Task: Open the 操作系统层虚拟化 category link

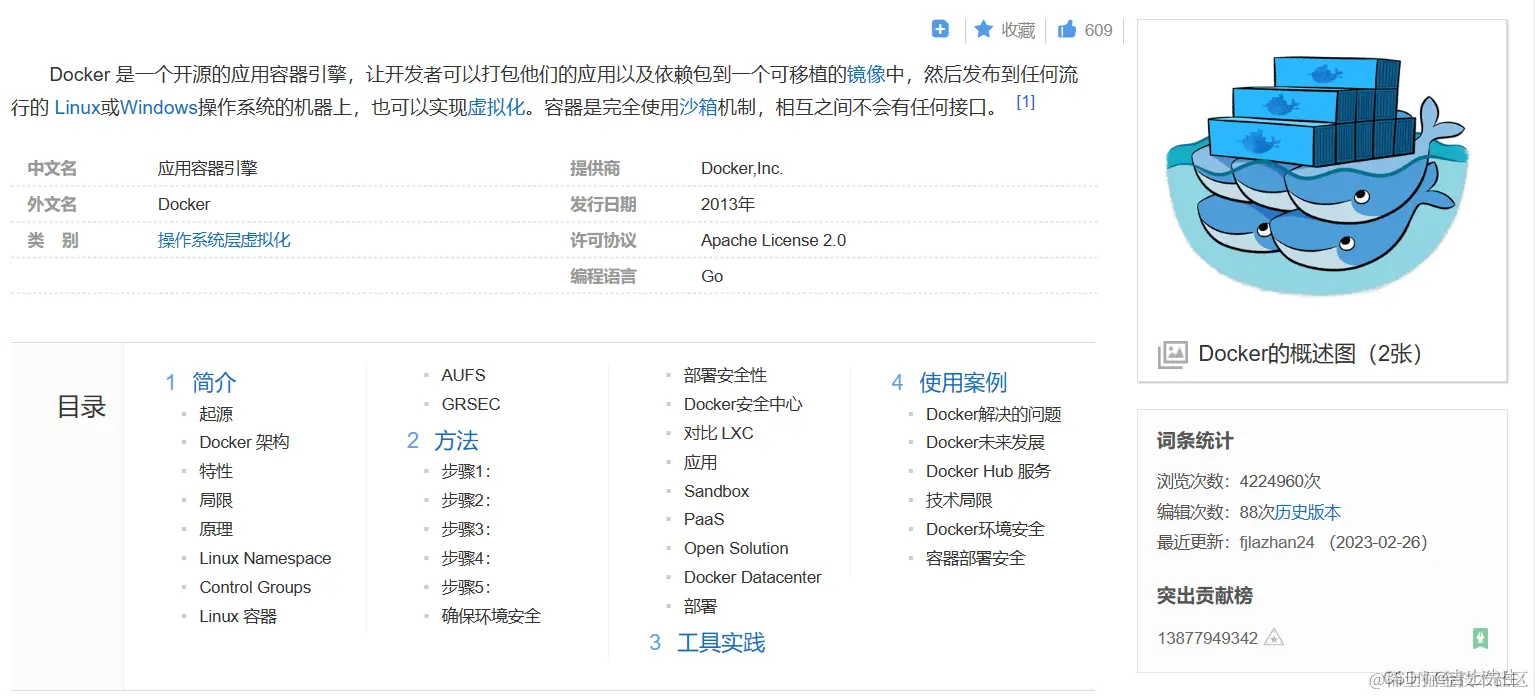Action: (x=223, y=240)
